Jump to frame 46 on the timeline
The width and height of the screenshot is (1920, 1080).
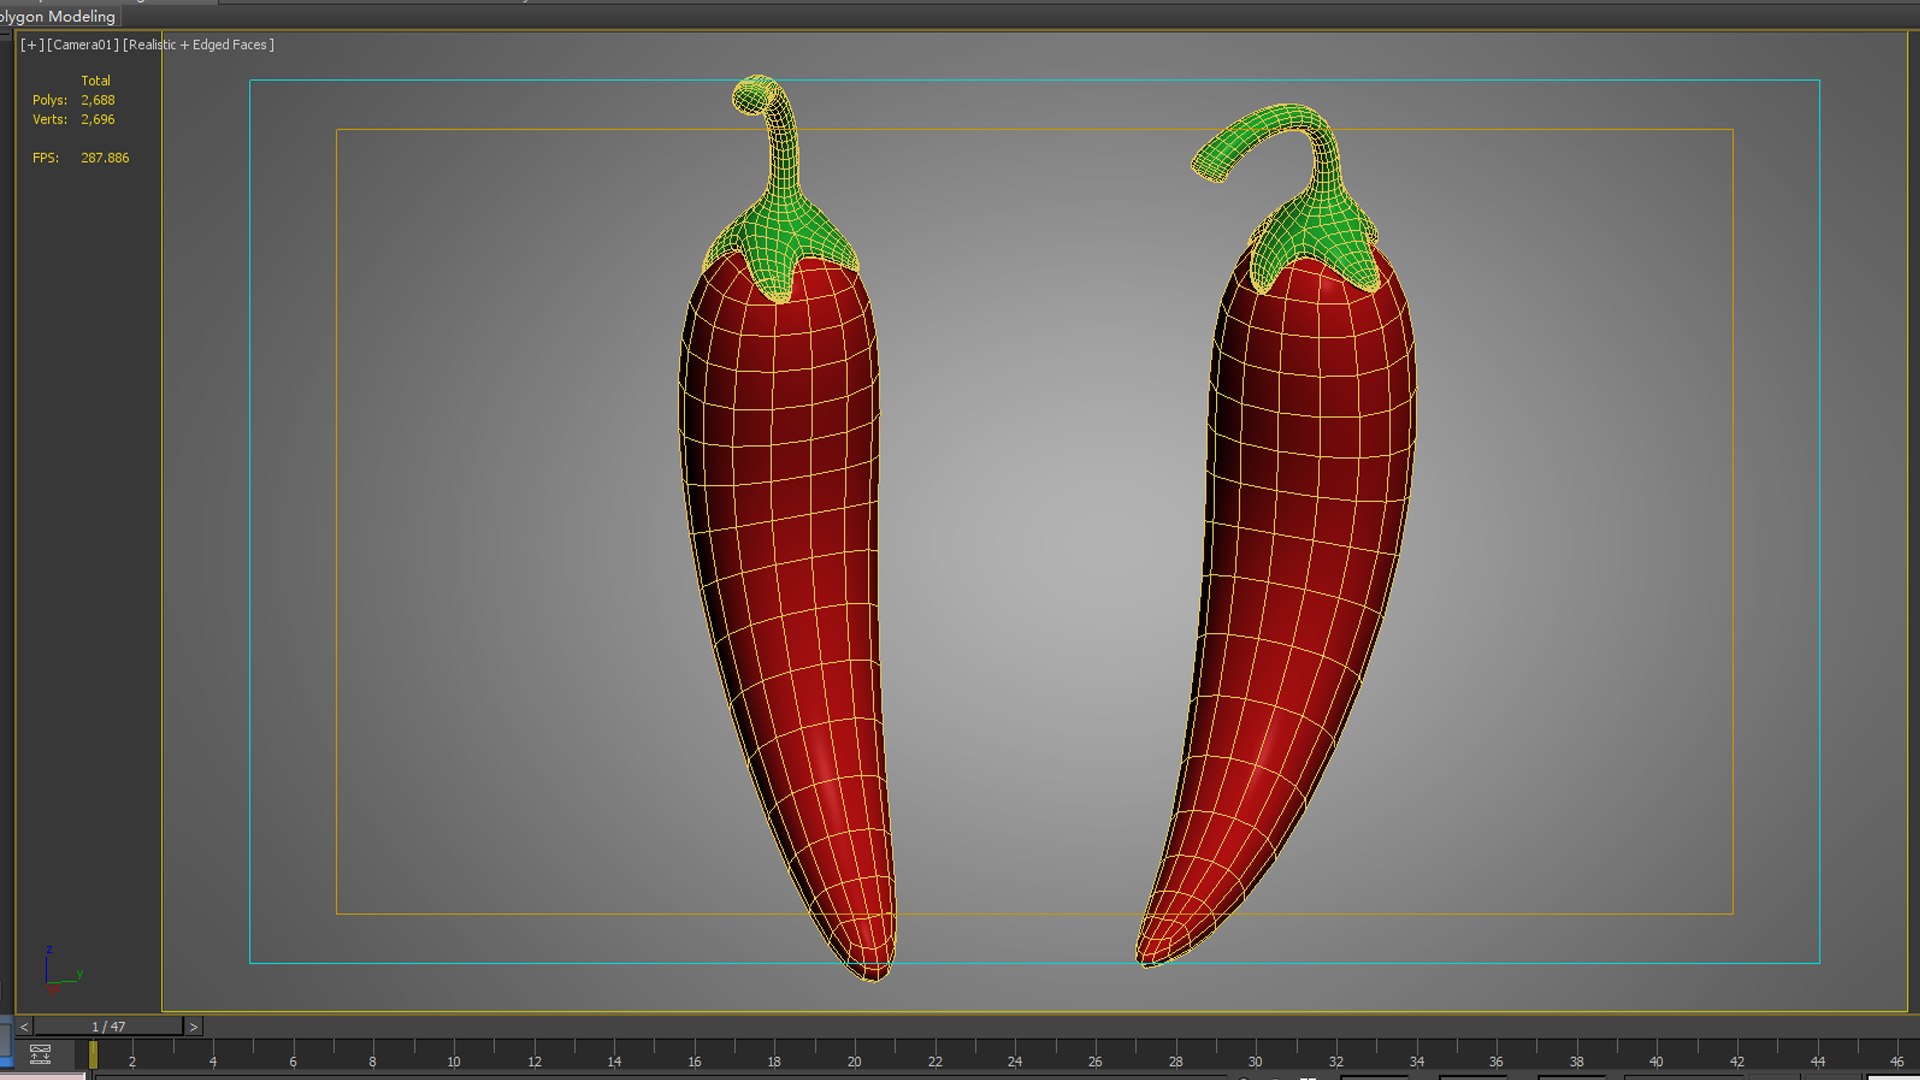[1896, 1061]
